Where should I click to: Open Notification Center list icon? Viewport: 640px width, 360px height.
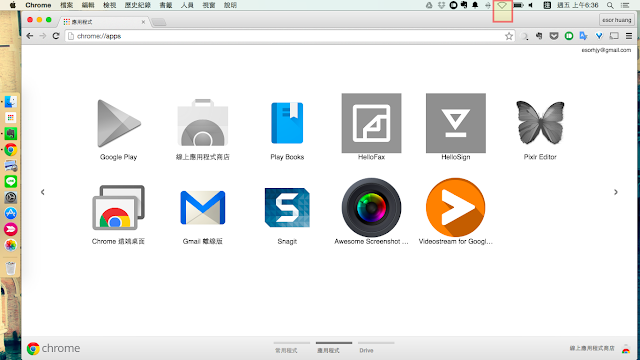625,5
